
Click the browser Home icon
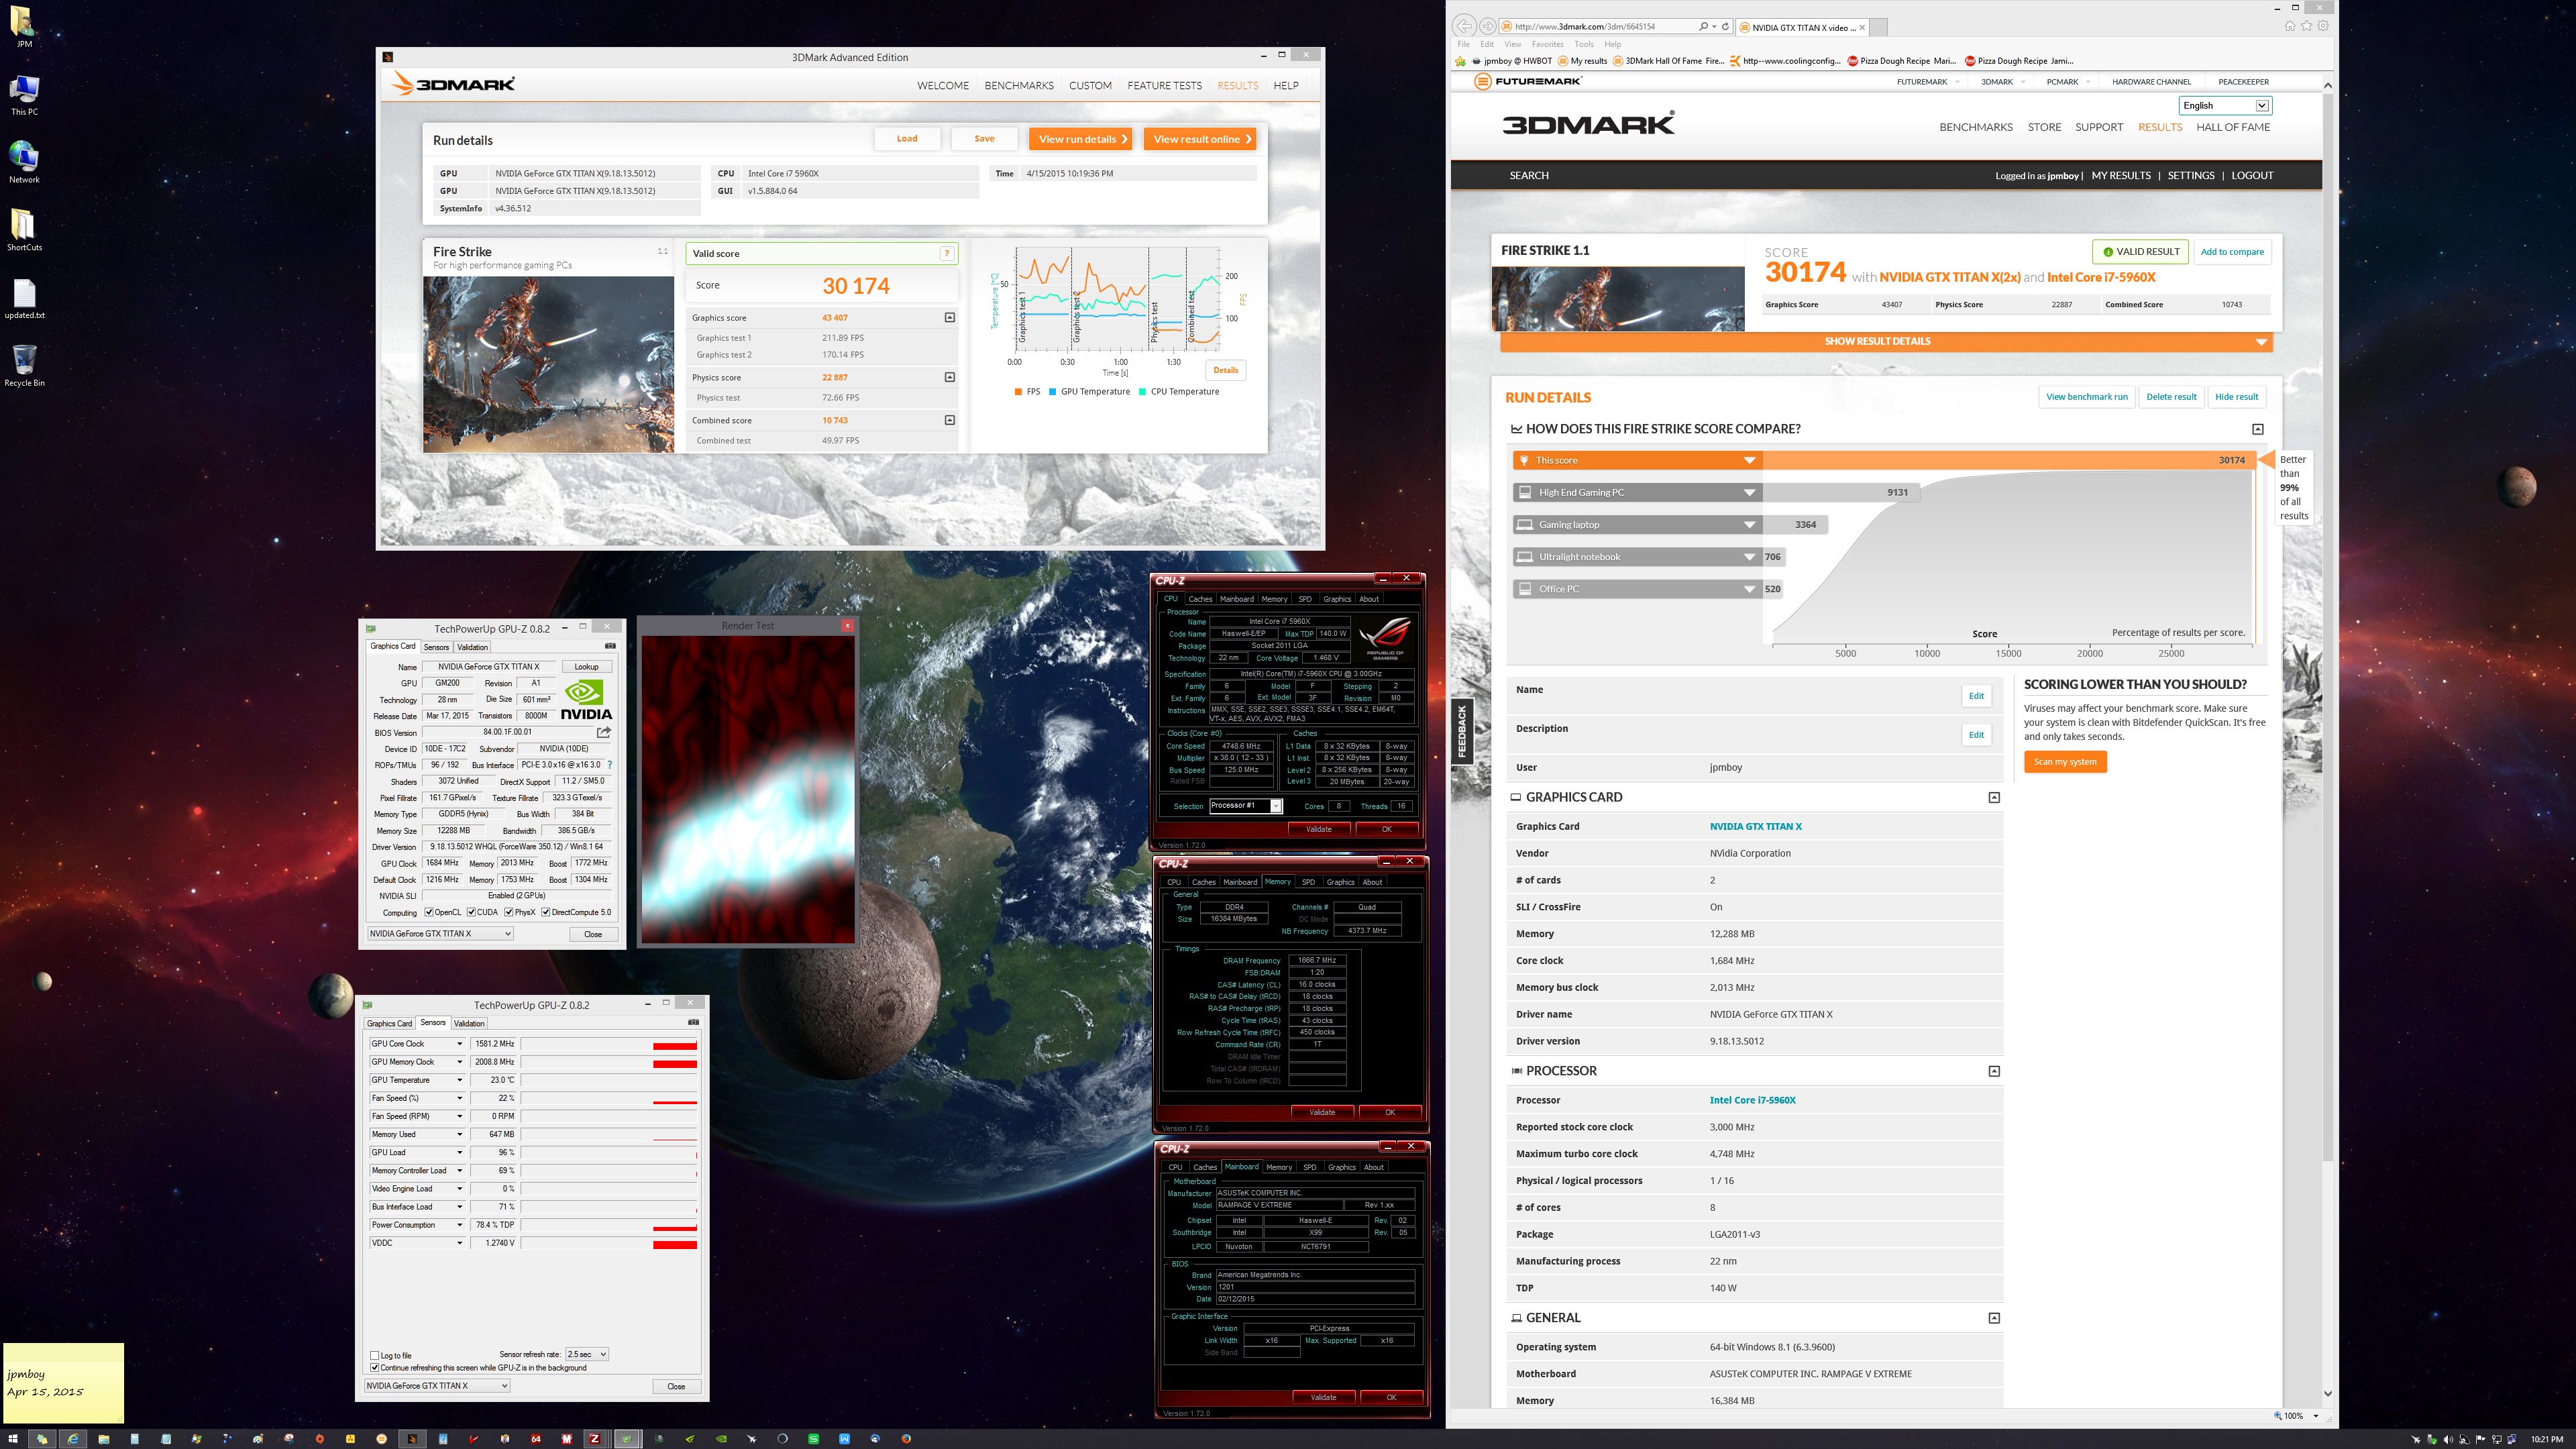tap(2289, 26)
